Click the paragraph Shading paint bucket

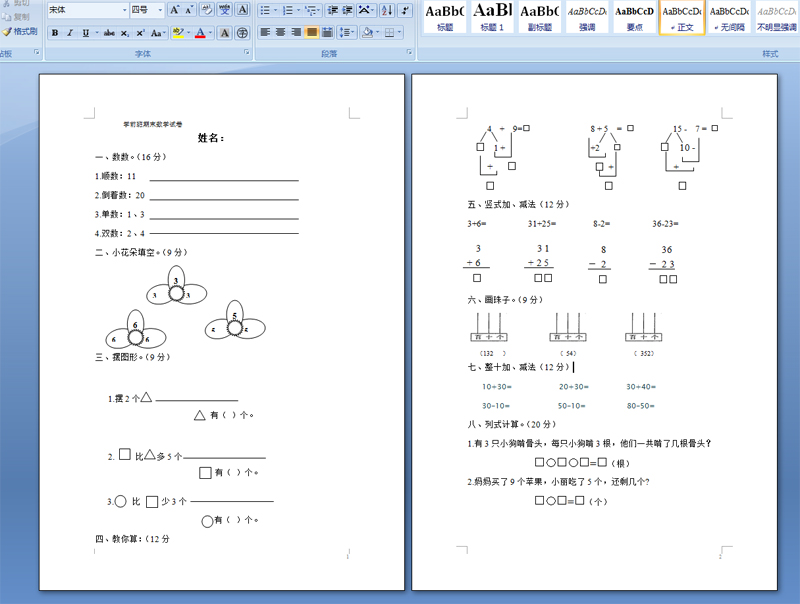point(366,33)
